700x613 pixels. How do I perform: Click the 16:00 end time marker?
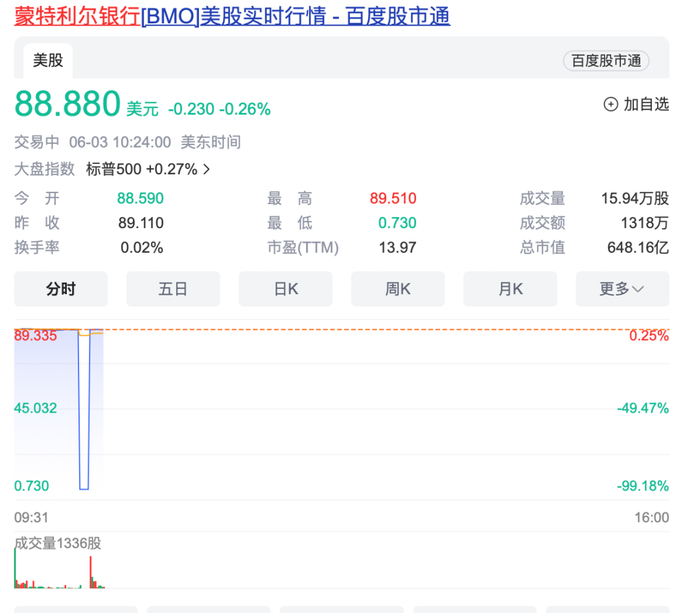point(651,517)
